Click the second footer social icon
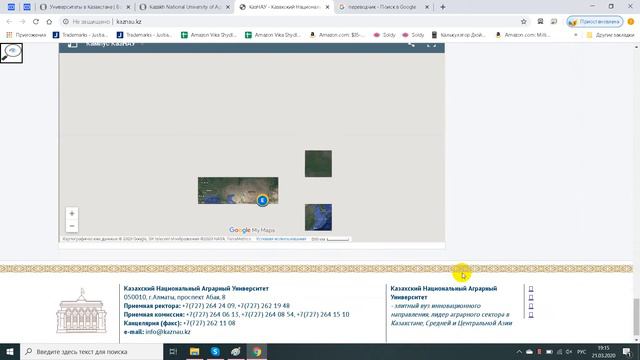Viewport: 640px width, 360px height. tap(531, 298)
